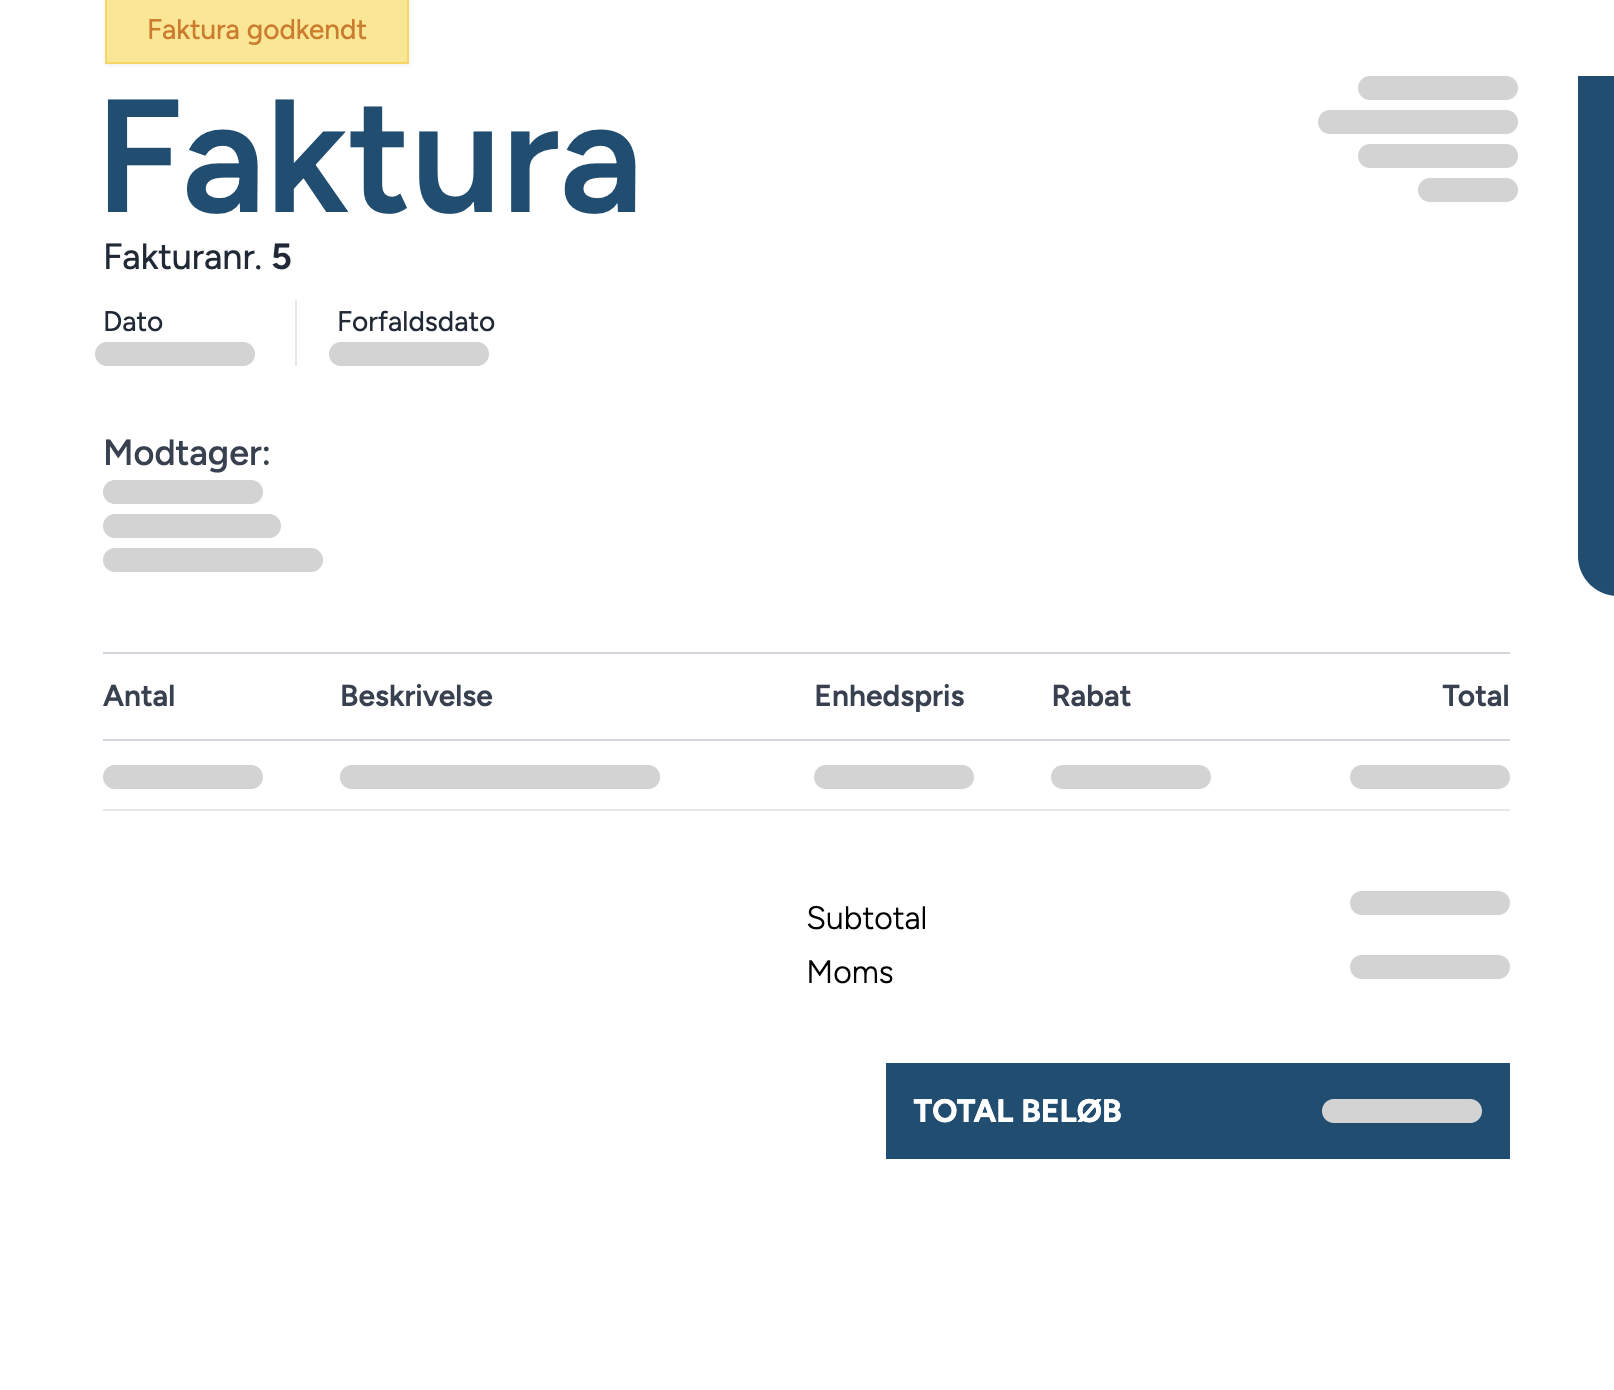This screenshot has width=1614, height=1390.
Task: Click the 'Dato' label
Action: tap(133, 322)
